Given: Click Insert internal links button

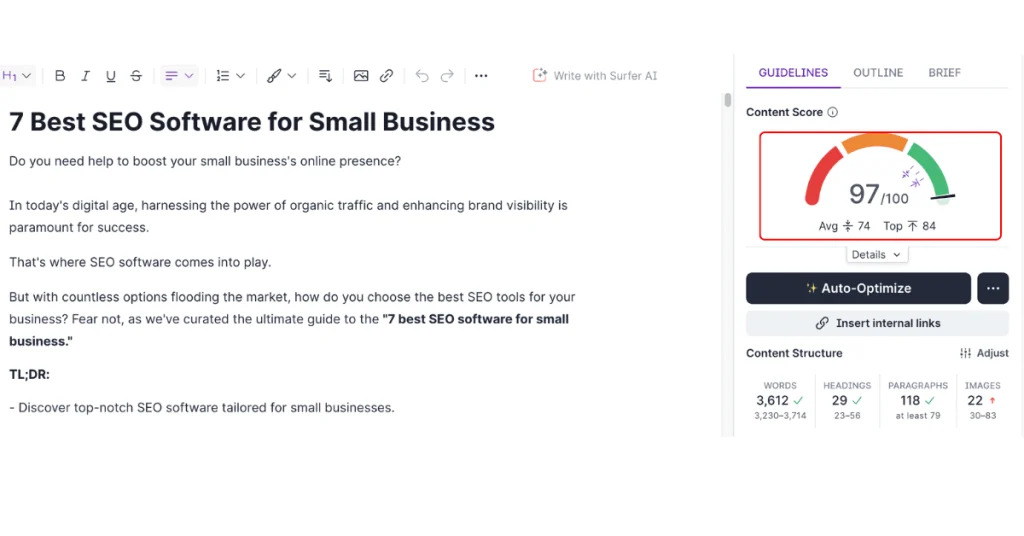Looking at the screenshot, I should click(877, 323).
